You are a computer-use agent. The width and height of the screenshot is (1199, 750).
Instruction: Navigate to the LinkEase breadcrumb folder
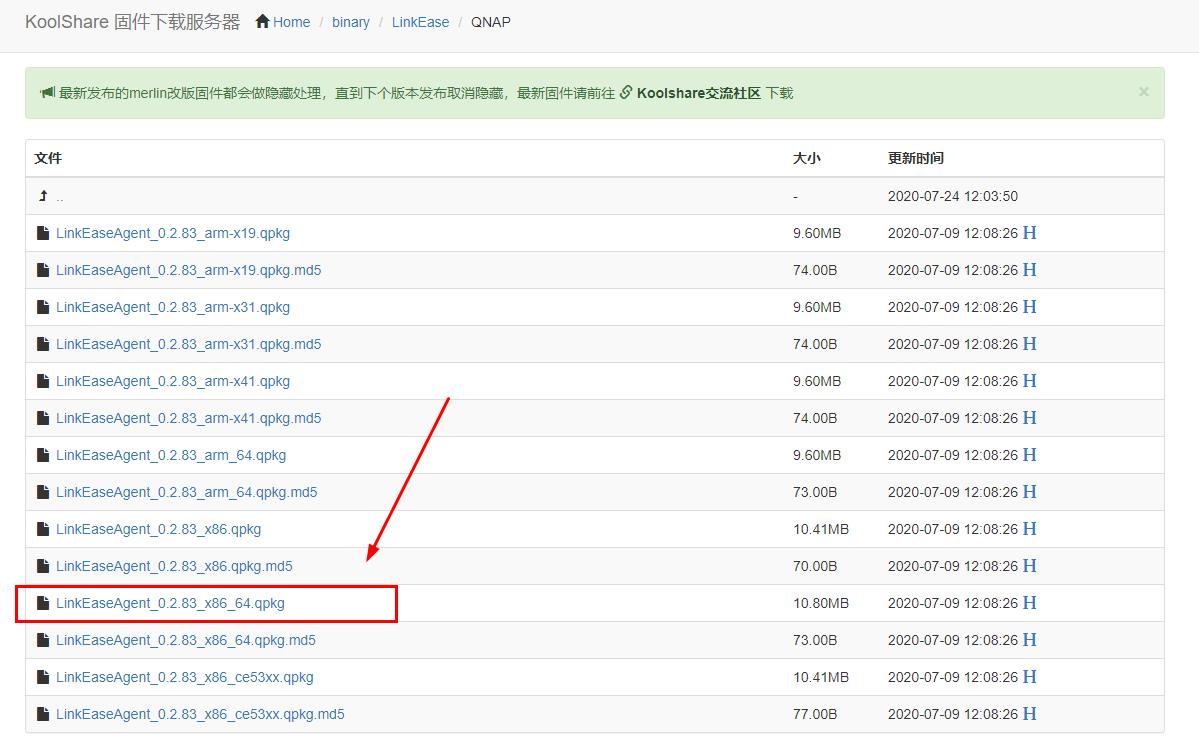[x=421, y=22]
